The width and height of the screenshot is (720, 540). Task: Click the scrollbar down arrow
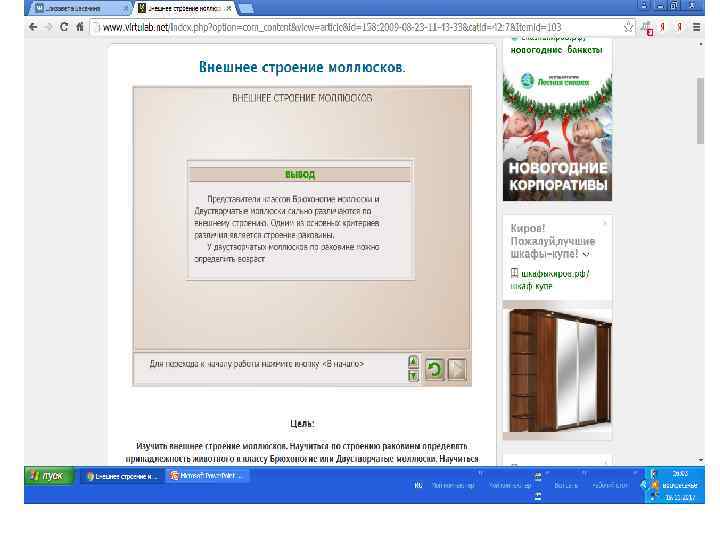701,460
